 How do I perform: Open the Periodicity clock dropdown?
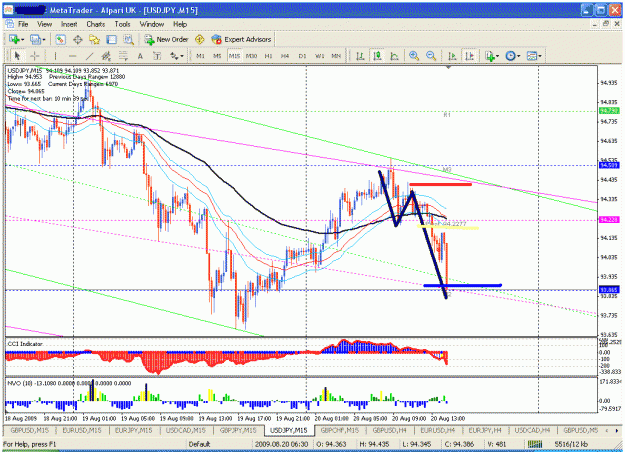pos(513,56)
